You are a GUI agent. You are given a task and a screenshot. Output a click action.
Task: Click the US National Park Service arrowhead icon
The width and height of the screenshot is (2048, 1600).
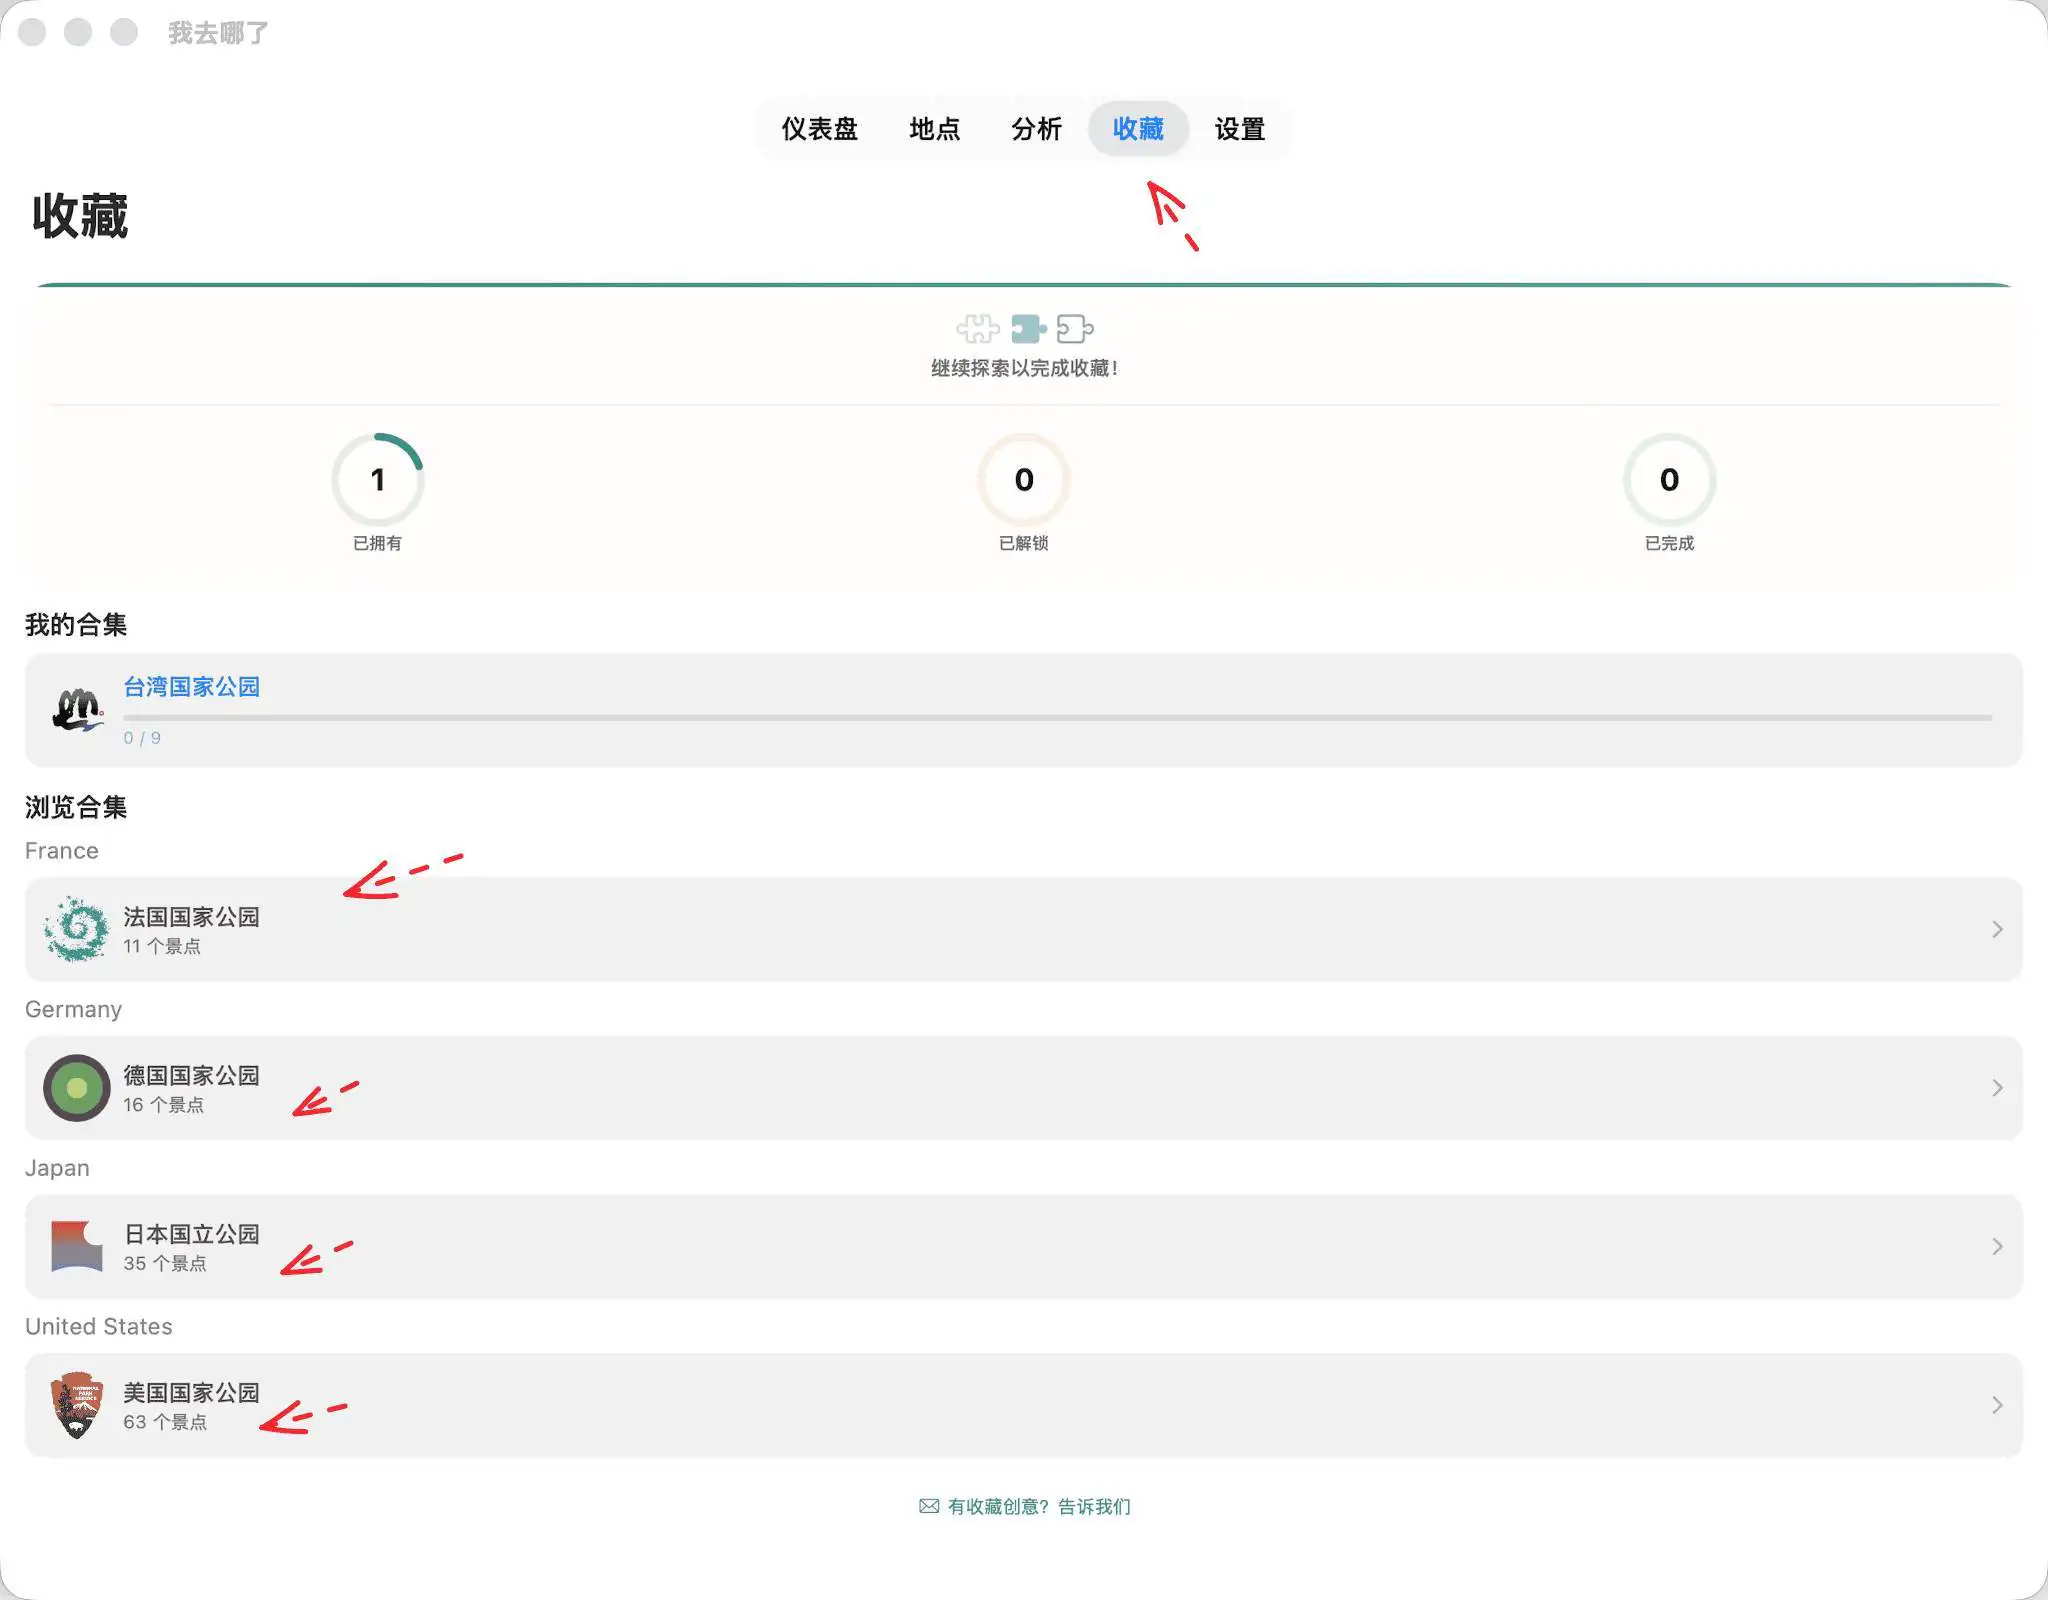click(77, 1405)
